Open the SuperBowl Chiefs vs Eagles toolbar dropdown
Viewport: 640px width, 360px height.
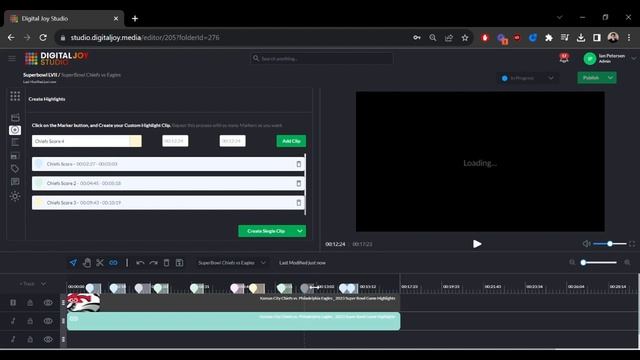click(231, 263)
